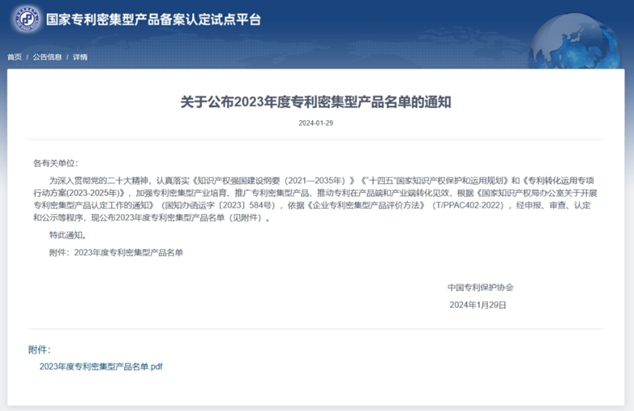
Task: Click the greeting line 各有关单位
Action: pyautogui.click(x=54, y=162)
